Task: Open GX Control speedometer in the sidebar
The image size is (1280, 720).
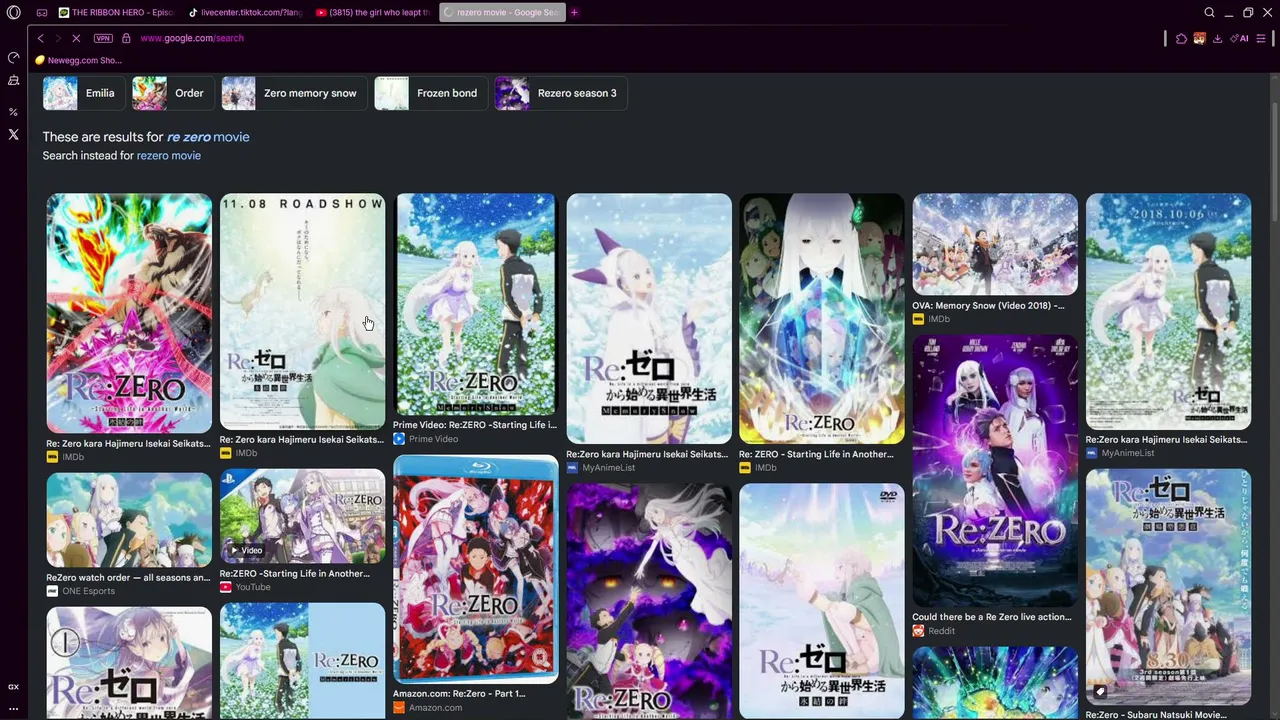Action: point(13,58)
